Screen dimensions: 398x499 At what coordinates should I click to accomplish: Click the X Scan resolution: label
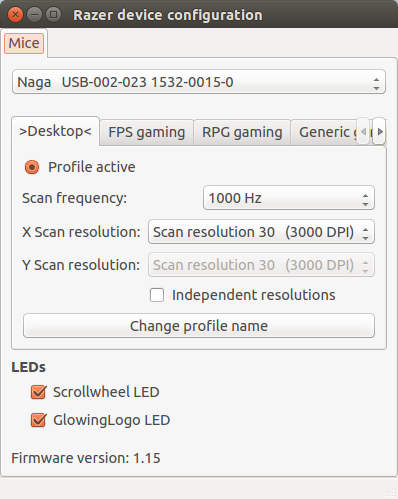[x=81, y=232]
